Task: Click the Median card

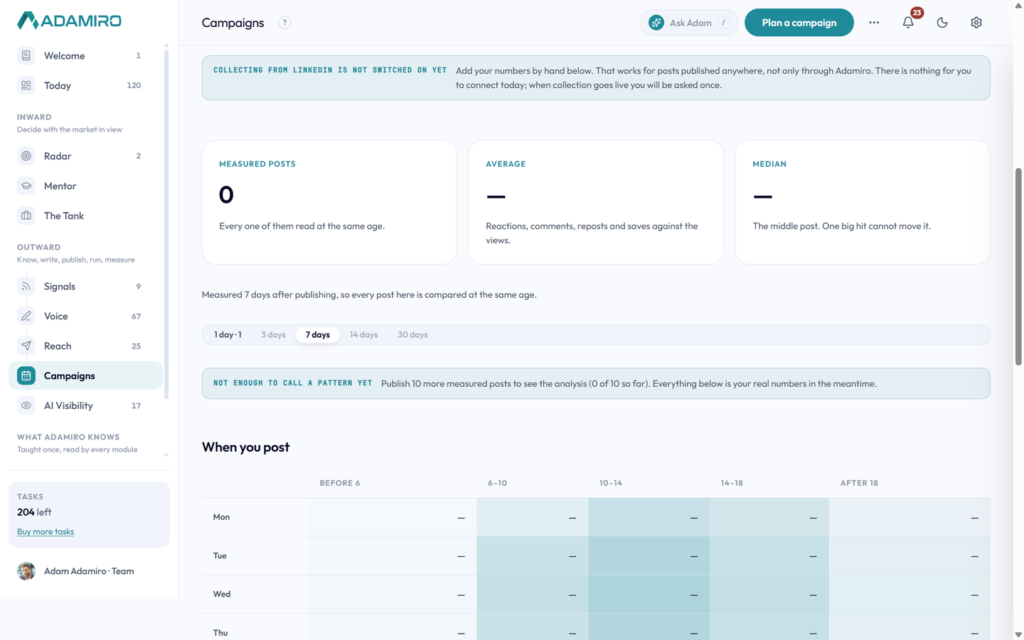Action: click(x=863, y=202)
